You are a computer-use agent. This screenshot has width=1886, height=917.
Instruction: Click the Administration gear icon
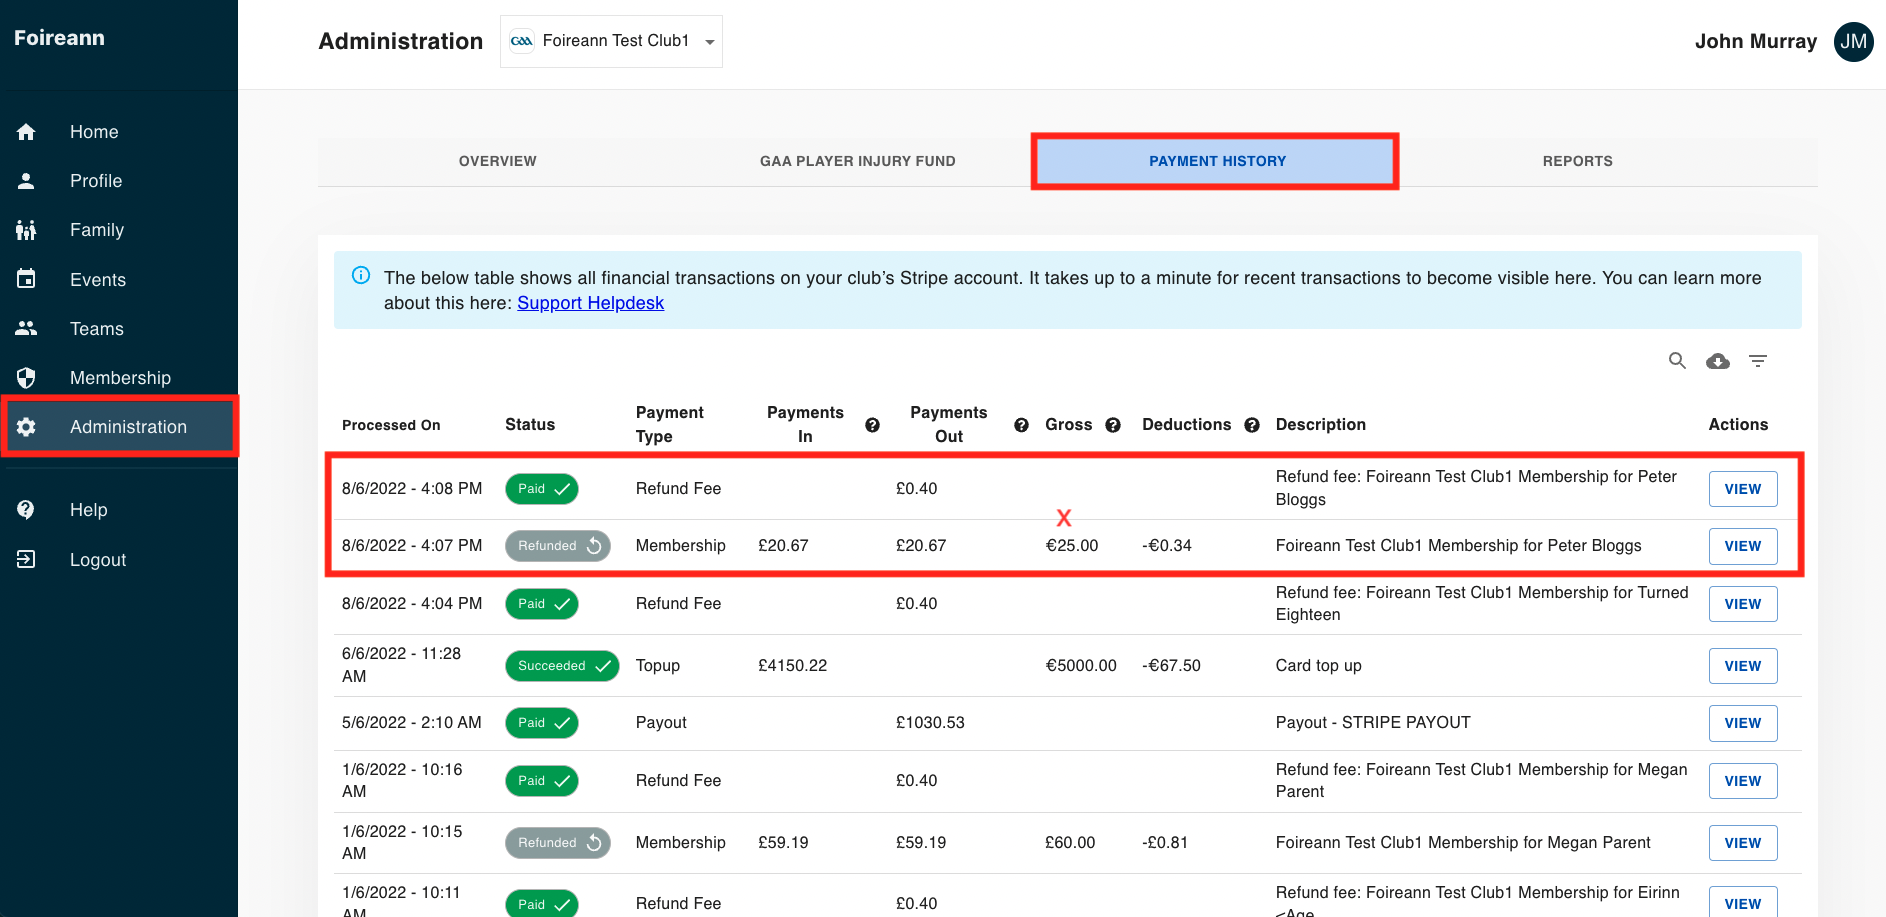26,427
